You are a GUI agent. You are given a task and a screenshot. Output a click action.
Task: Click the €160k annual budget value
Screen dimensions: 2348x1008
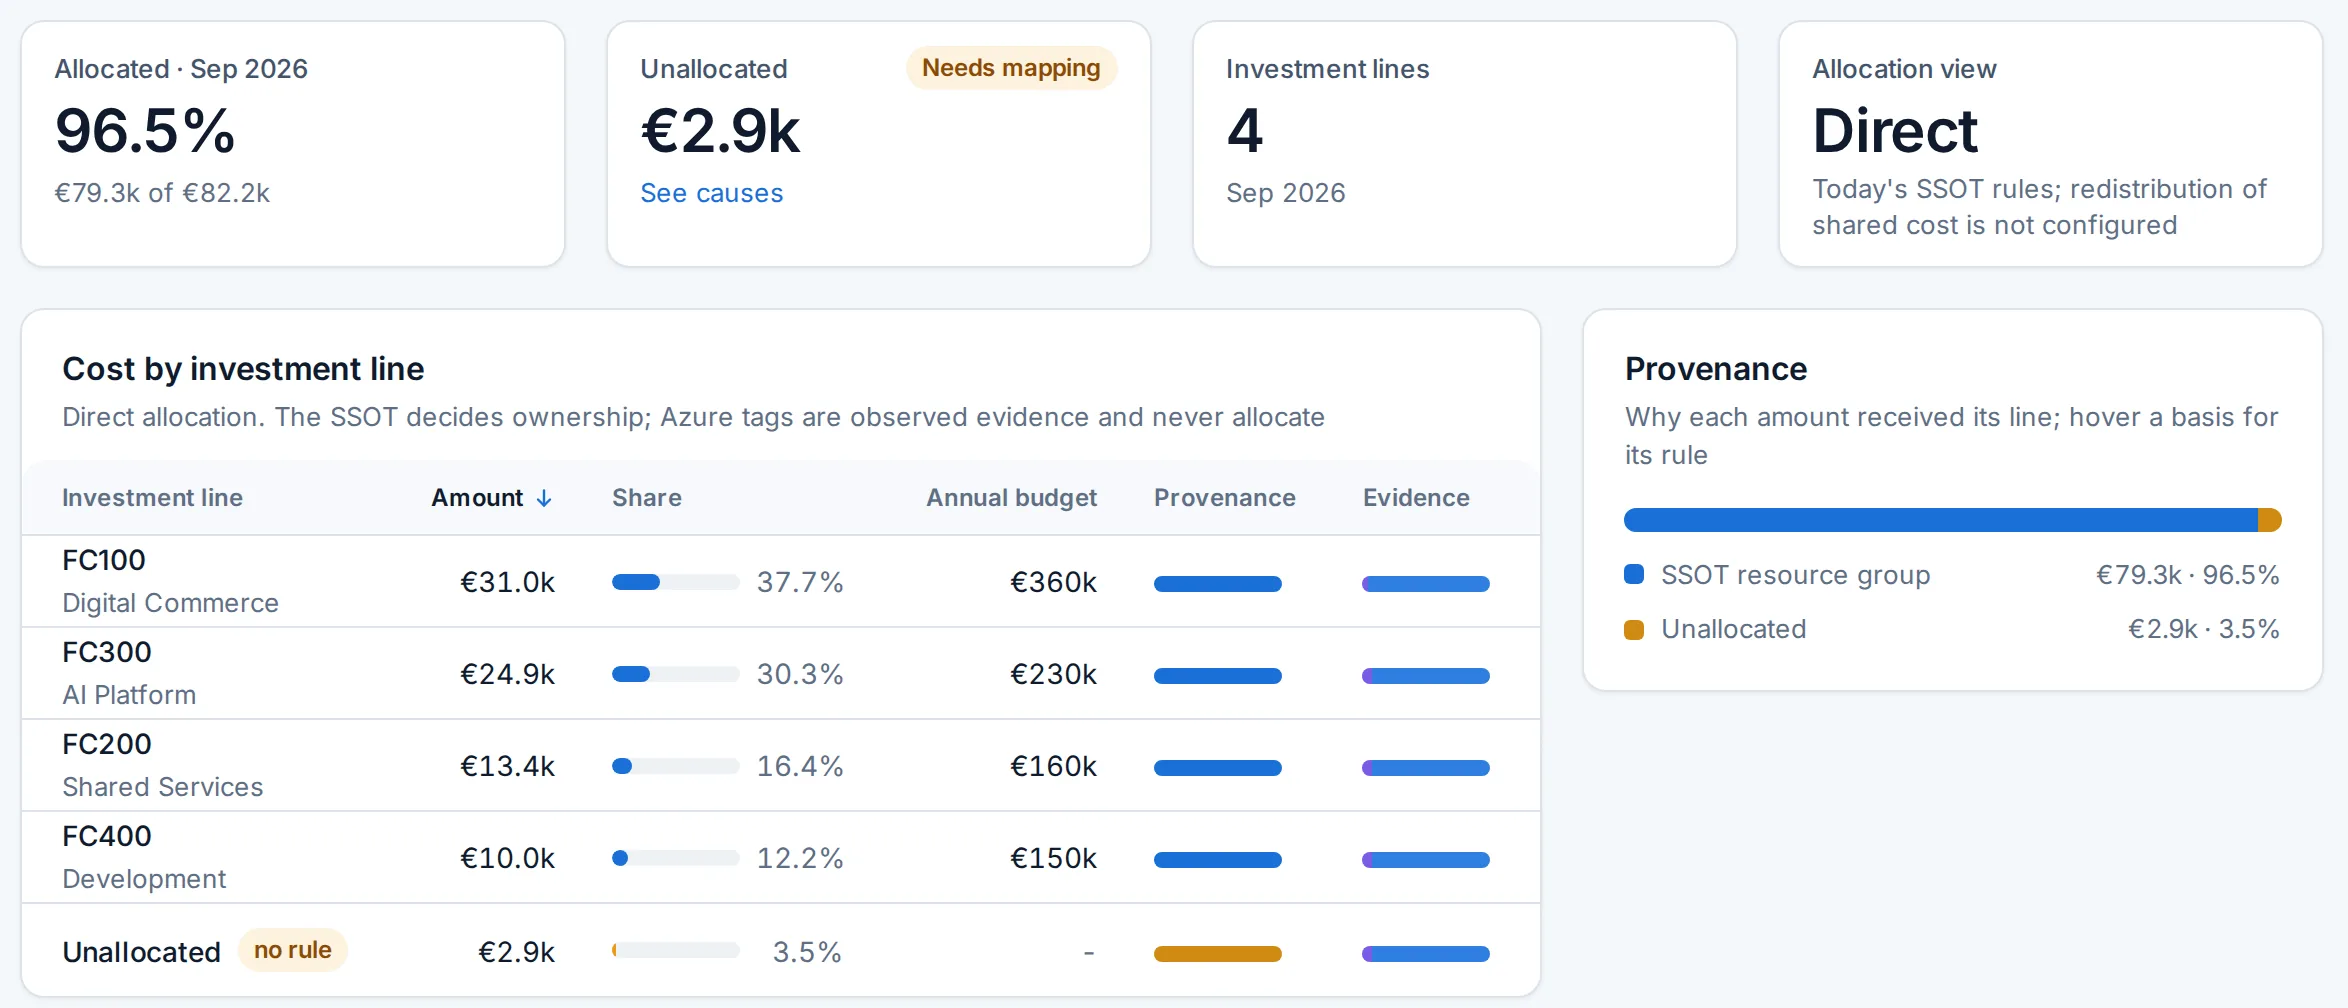1053,766
